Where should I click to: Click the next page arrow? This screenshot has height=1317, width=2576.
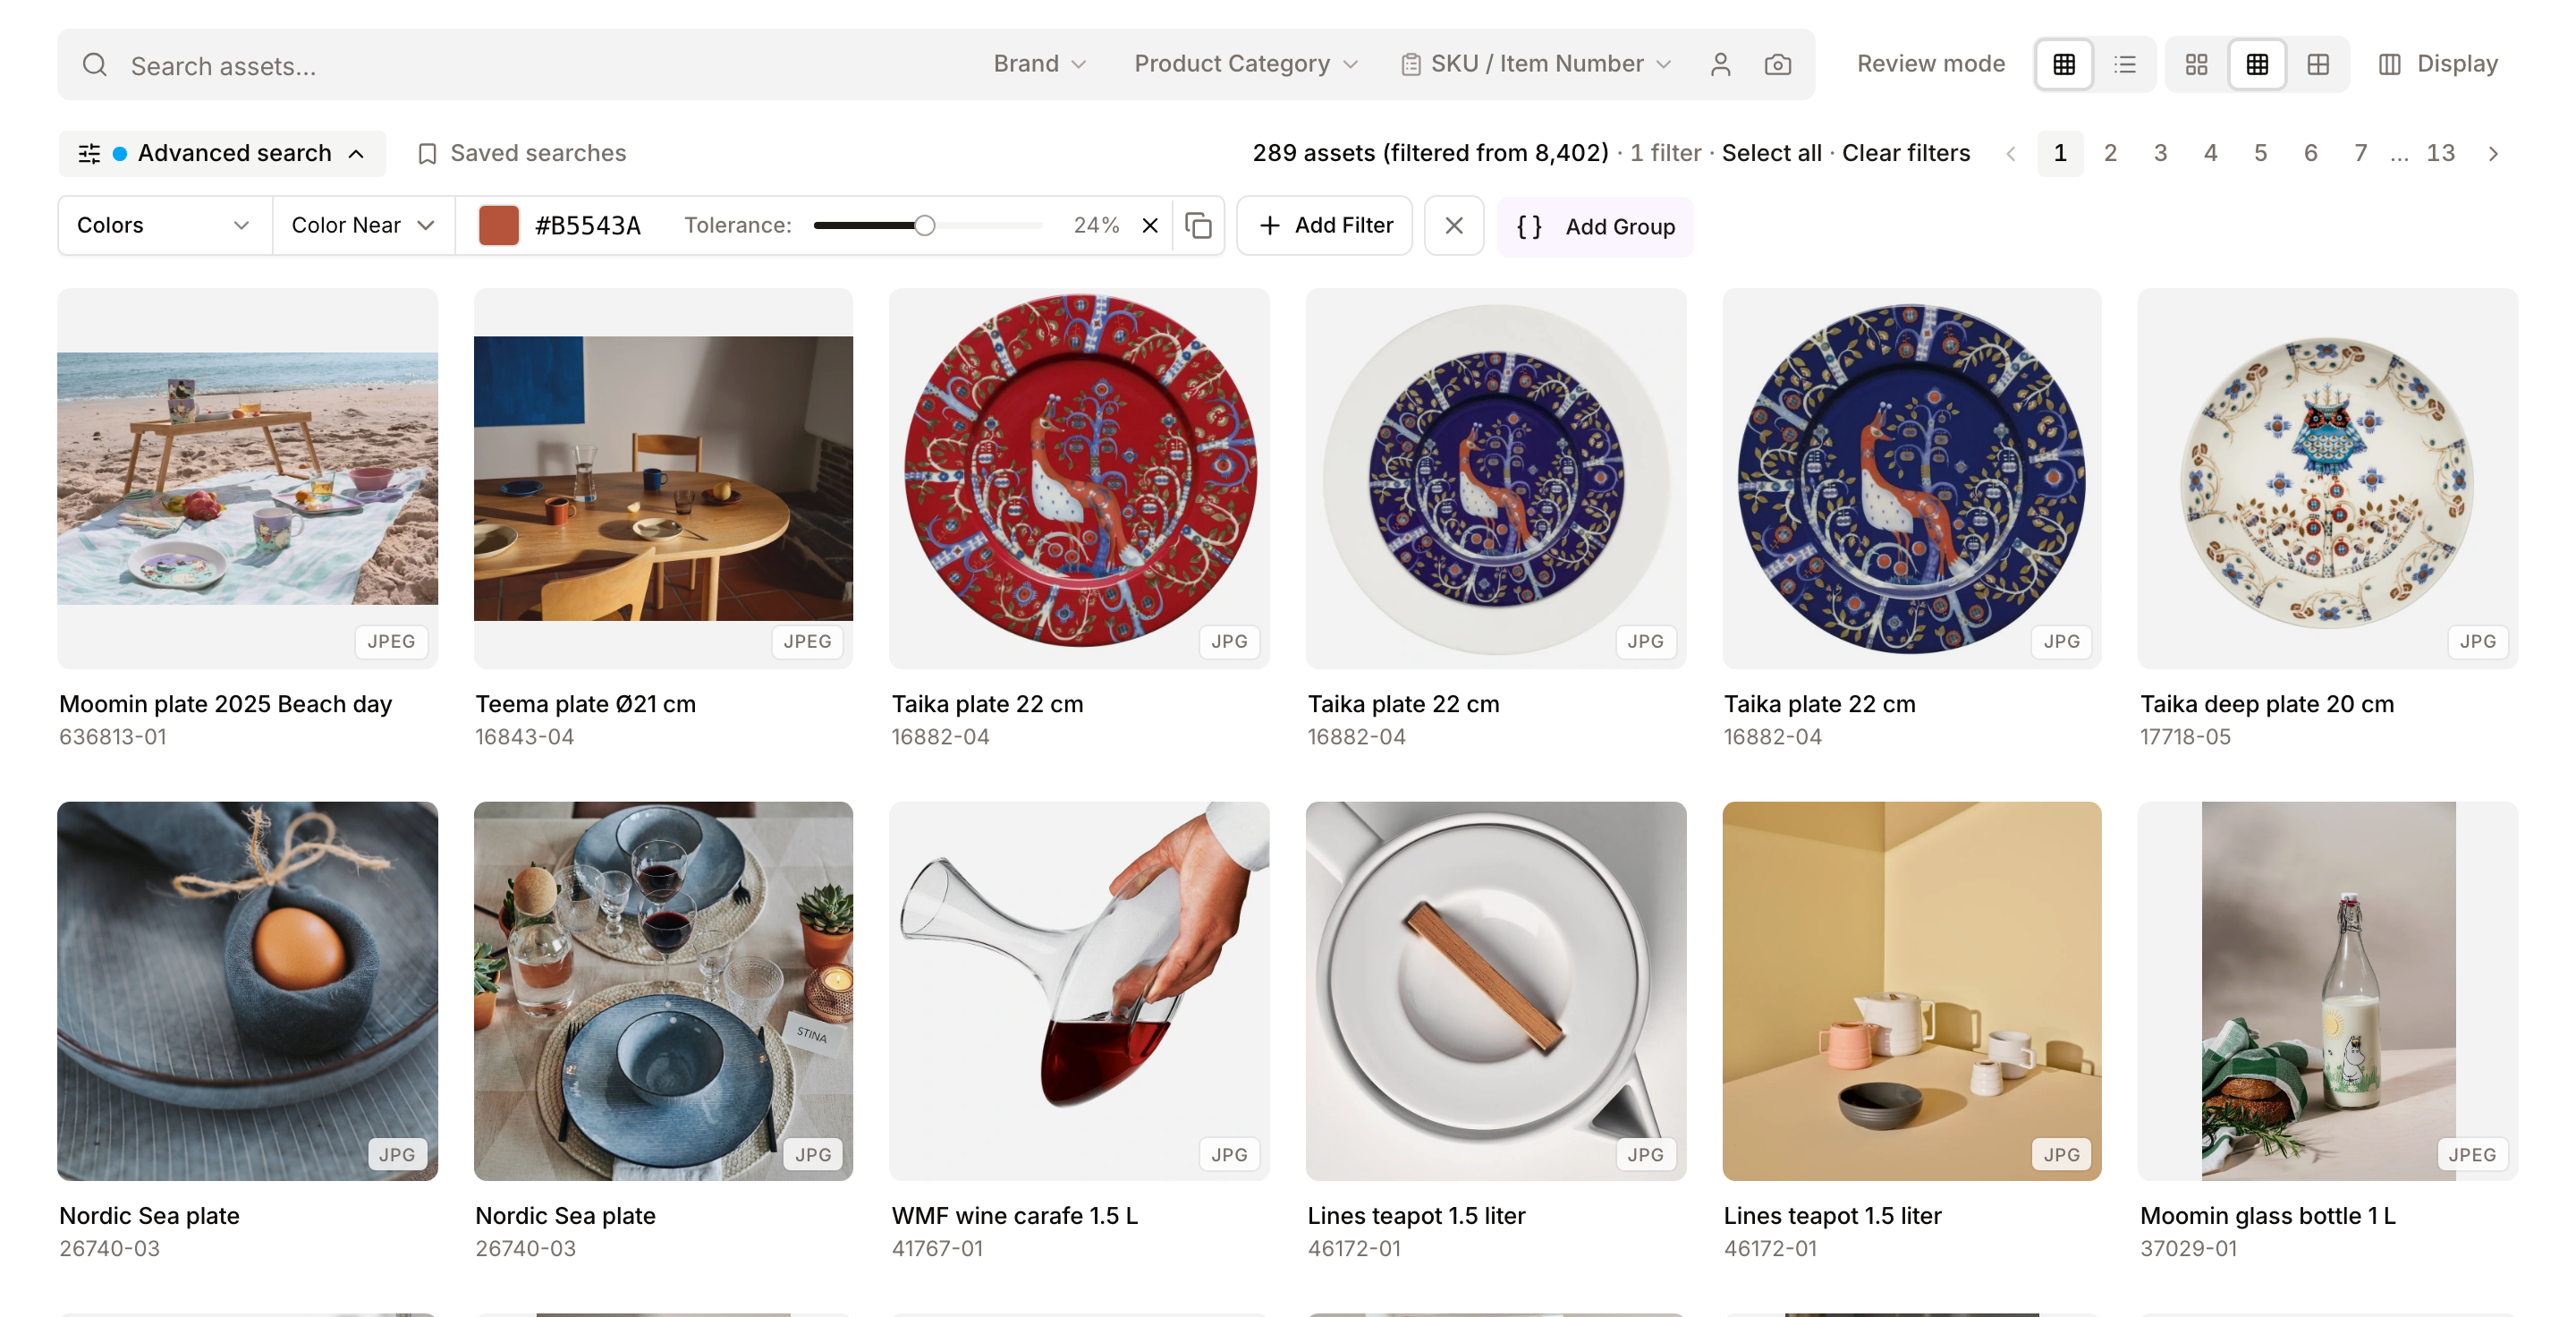click(x=2493, y=153)
